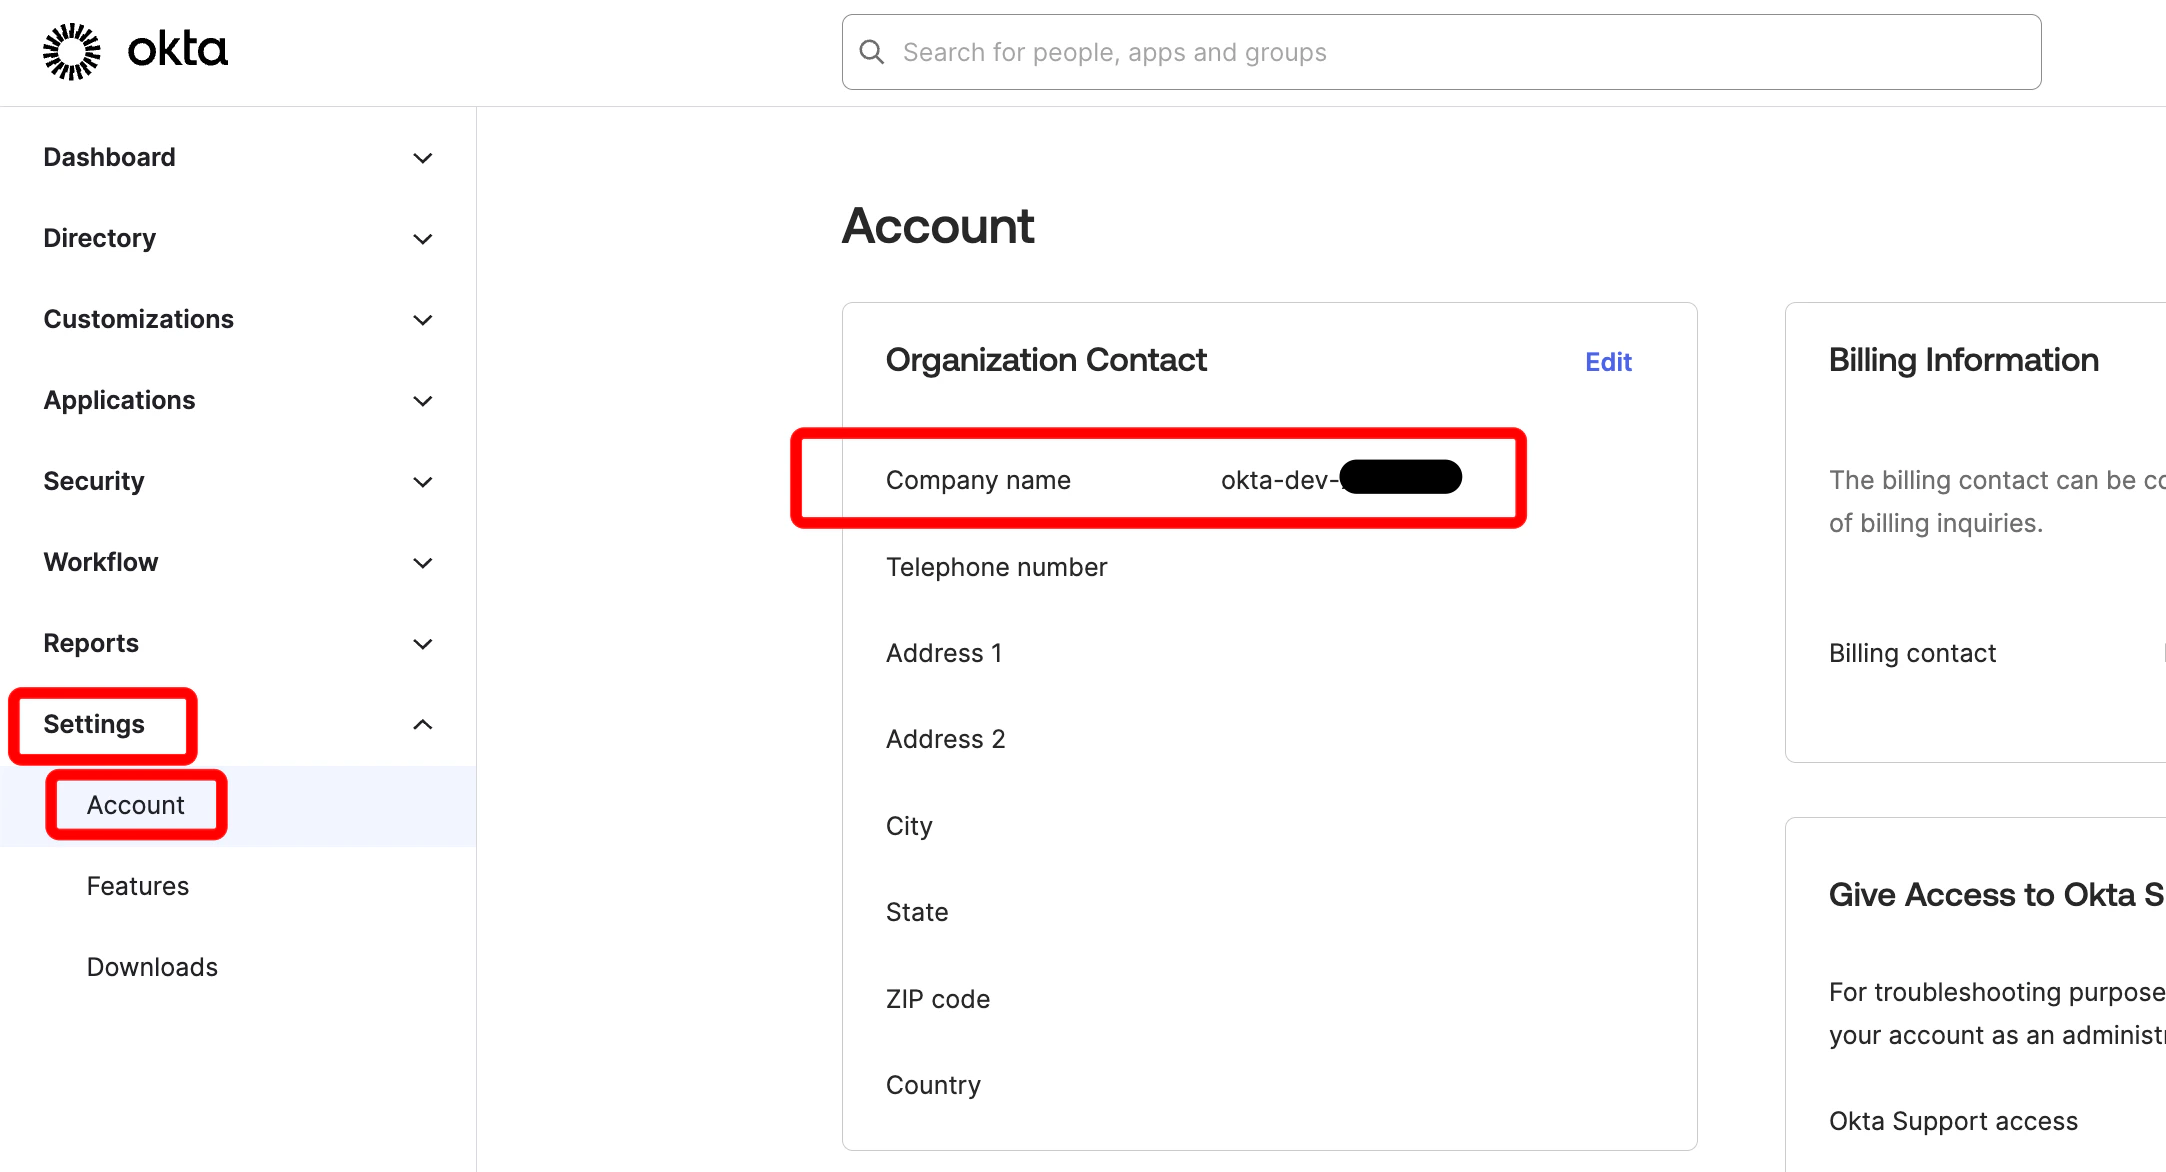Expand the Applications section
Viewport: 2166px width, 1172px height.
click(x=422, y=400)
